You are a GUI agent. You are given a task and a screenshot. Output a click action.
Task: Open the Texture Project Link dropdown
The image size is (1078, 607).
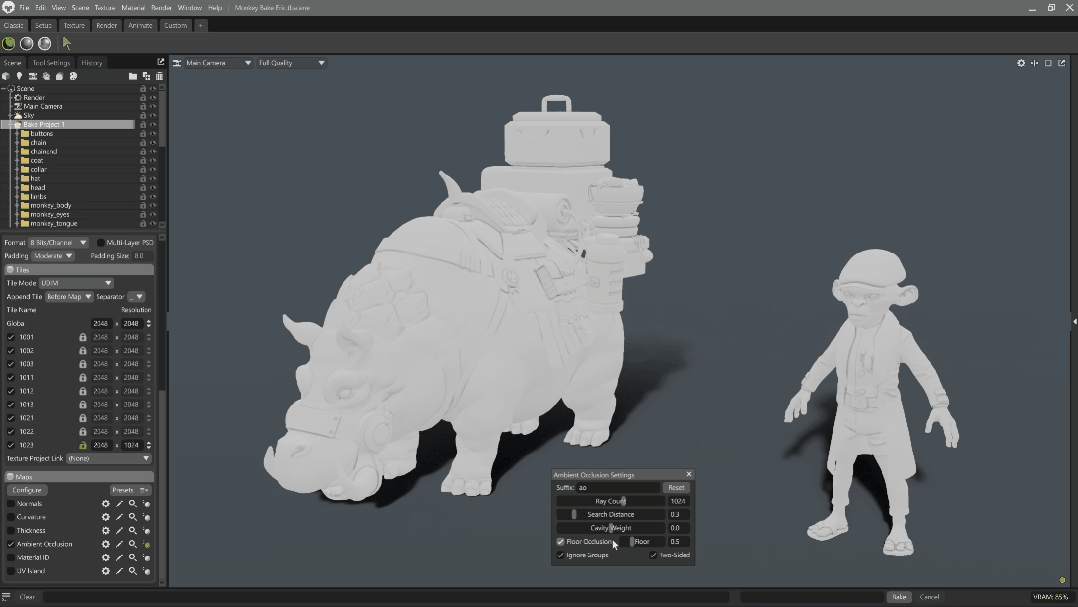pos(109,459)
